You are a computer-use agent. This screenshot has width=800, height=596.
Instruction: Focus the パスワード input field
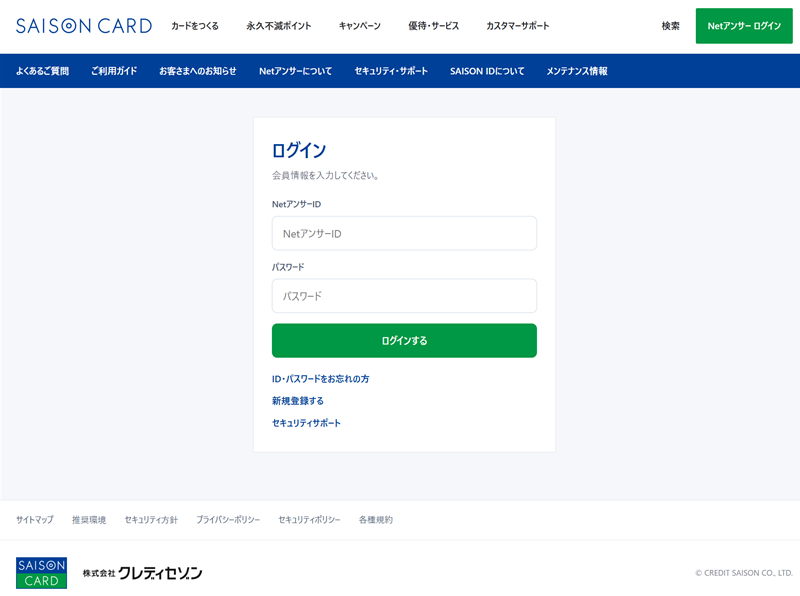pos(404,295)
